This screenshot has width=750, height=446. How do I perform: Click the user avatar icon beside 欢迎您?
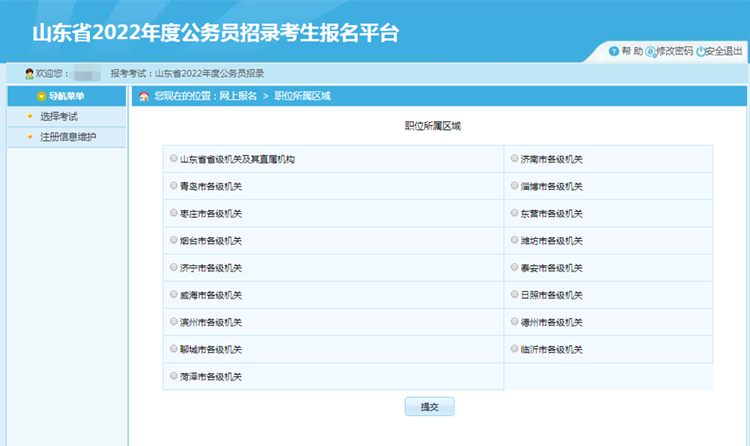click(x=28, y=74)
